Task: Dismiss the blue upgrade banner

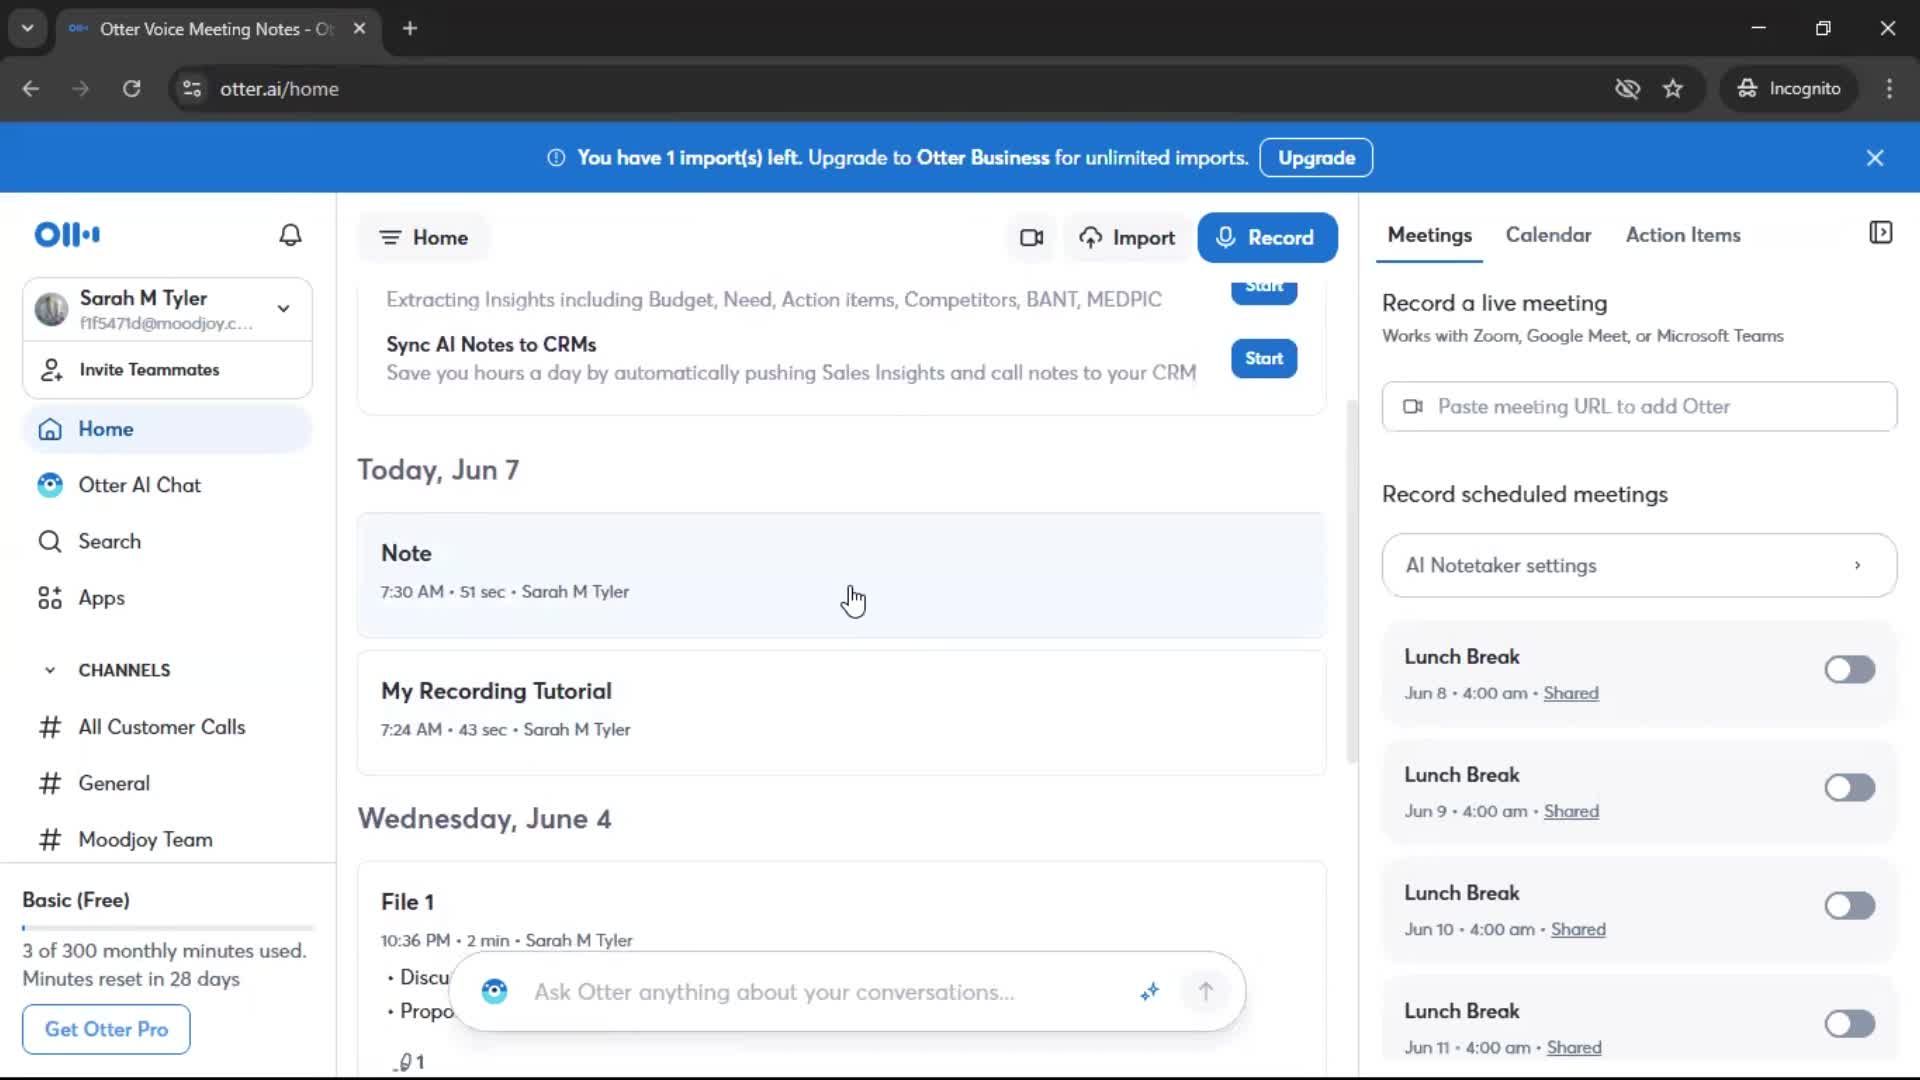Action: (1875, 158)
